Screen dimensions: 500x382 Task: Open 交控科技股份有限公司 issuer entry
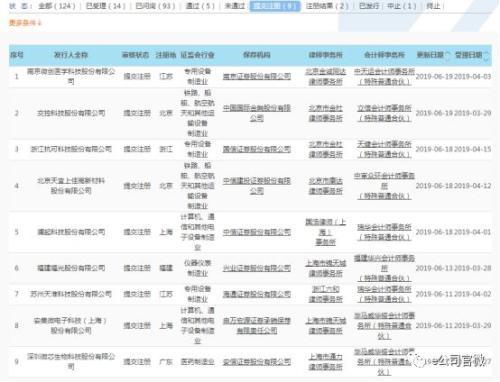tap(71, 113)
